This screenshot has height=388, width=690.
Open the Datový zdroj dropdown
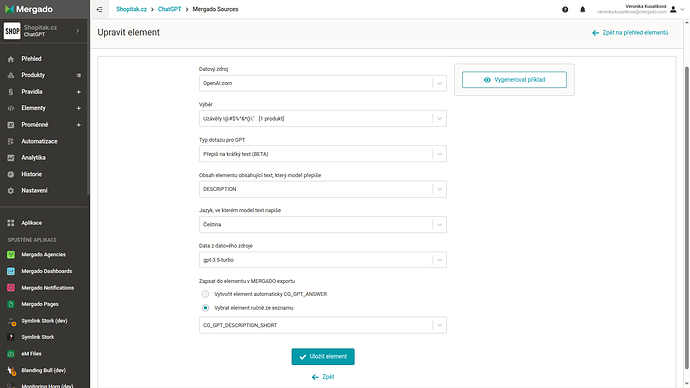pos(323,83)
